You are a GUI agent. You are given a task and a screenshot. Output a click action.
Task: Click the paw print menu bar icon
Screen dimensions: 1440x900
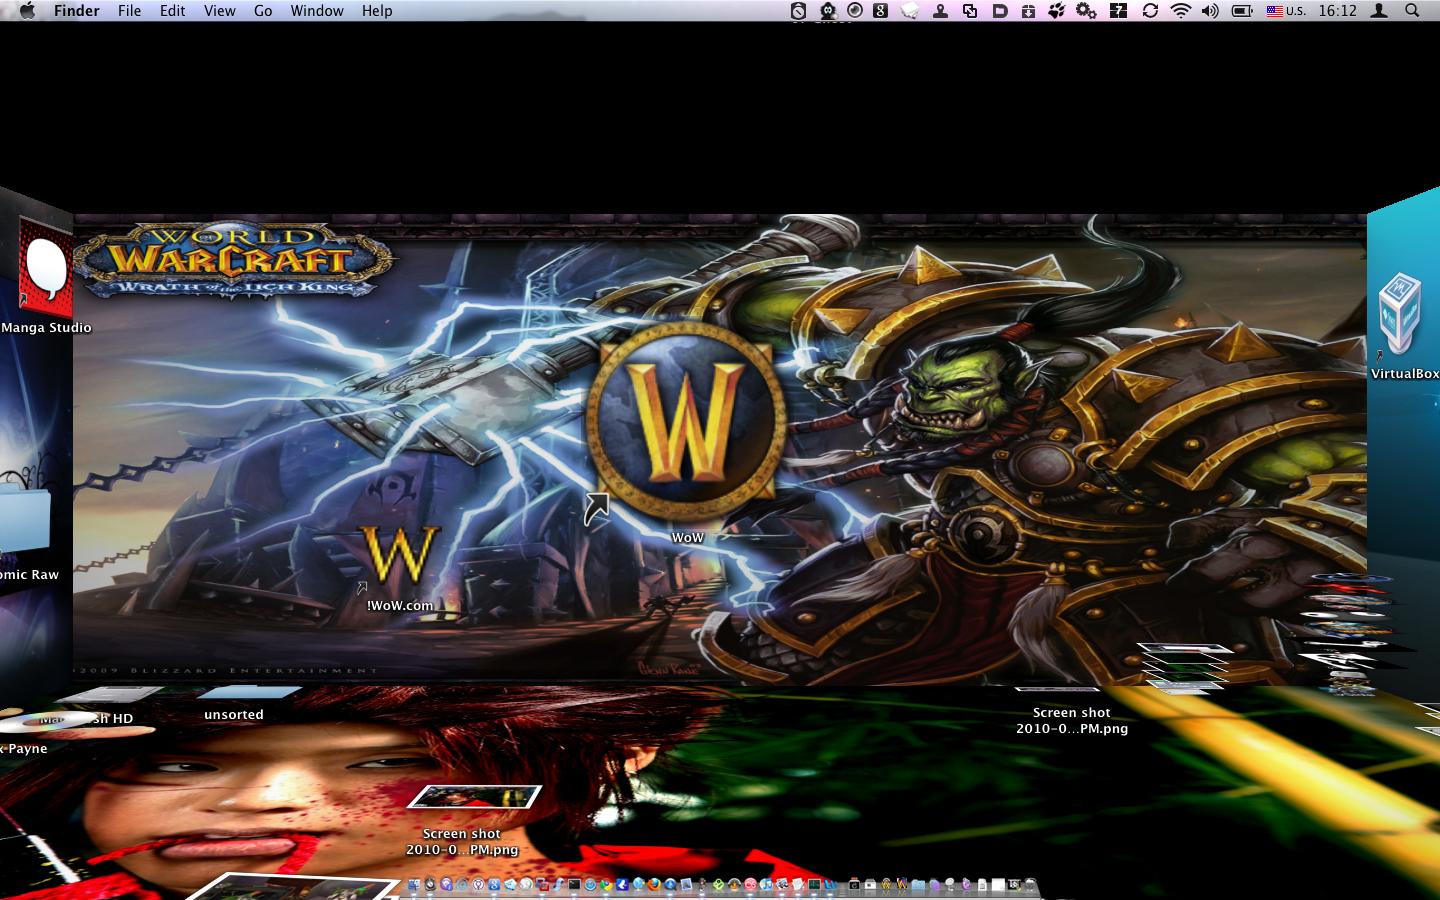tap(1056, 11)
